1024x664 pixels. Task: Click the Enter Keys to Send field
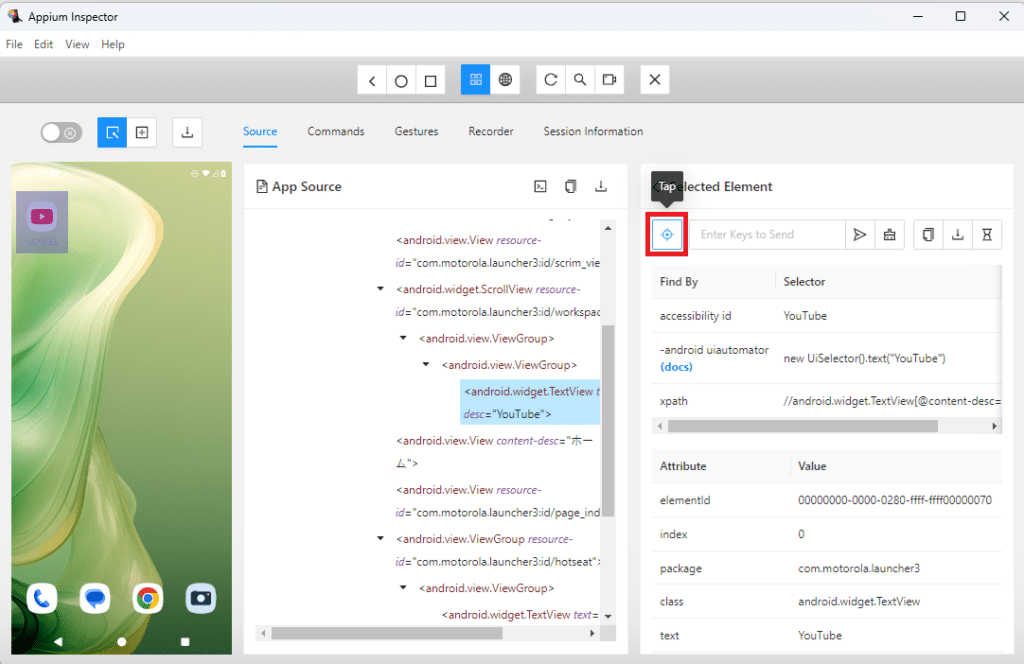point(767,234)
